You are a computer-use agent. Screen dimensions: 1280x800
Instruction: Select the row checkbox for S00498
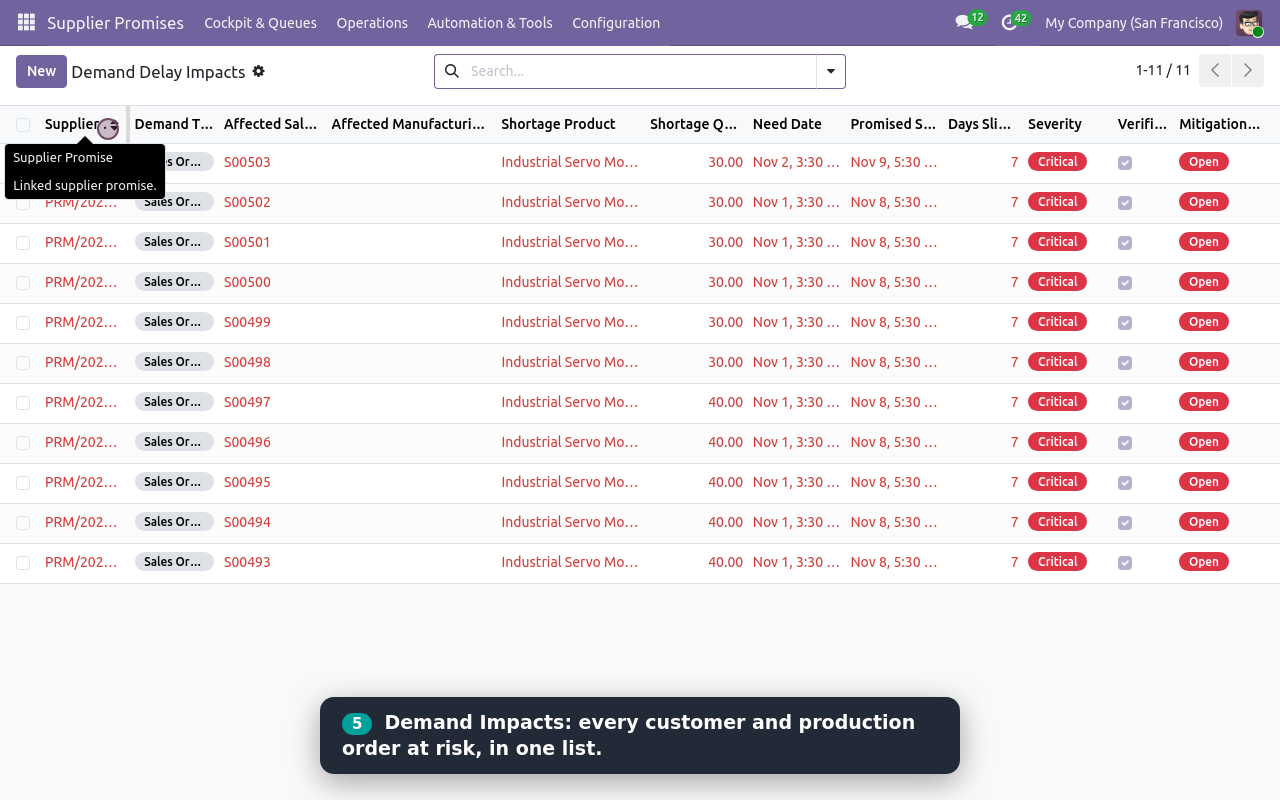(x=23, y=362)
